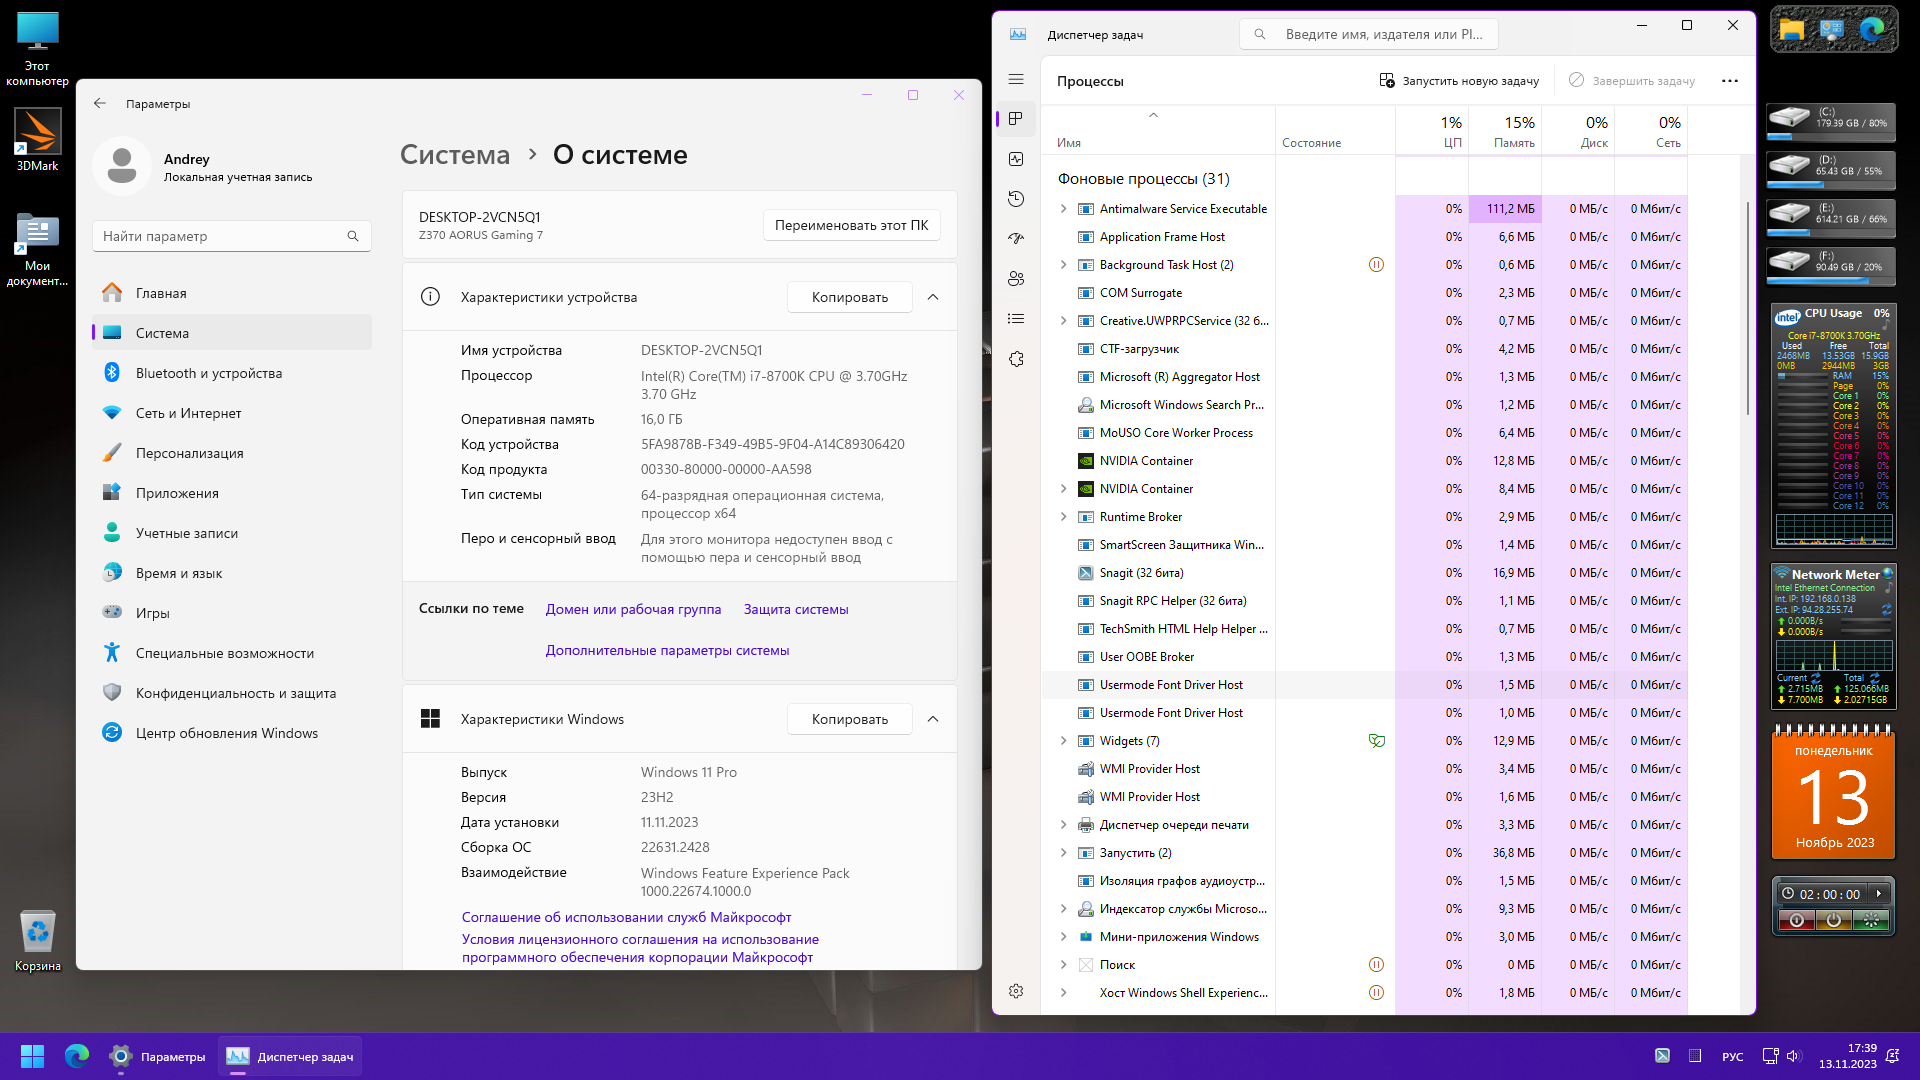Open Performance tab in Task Manager sidebar
The width and height of the screenshot is (1920, 1080).
pyautogui.click(x=1016, y=159)
